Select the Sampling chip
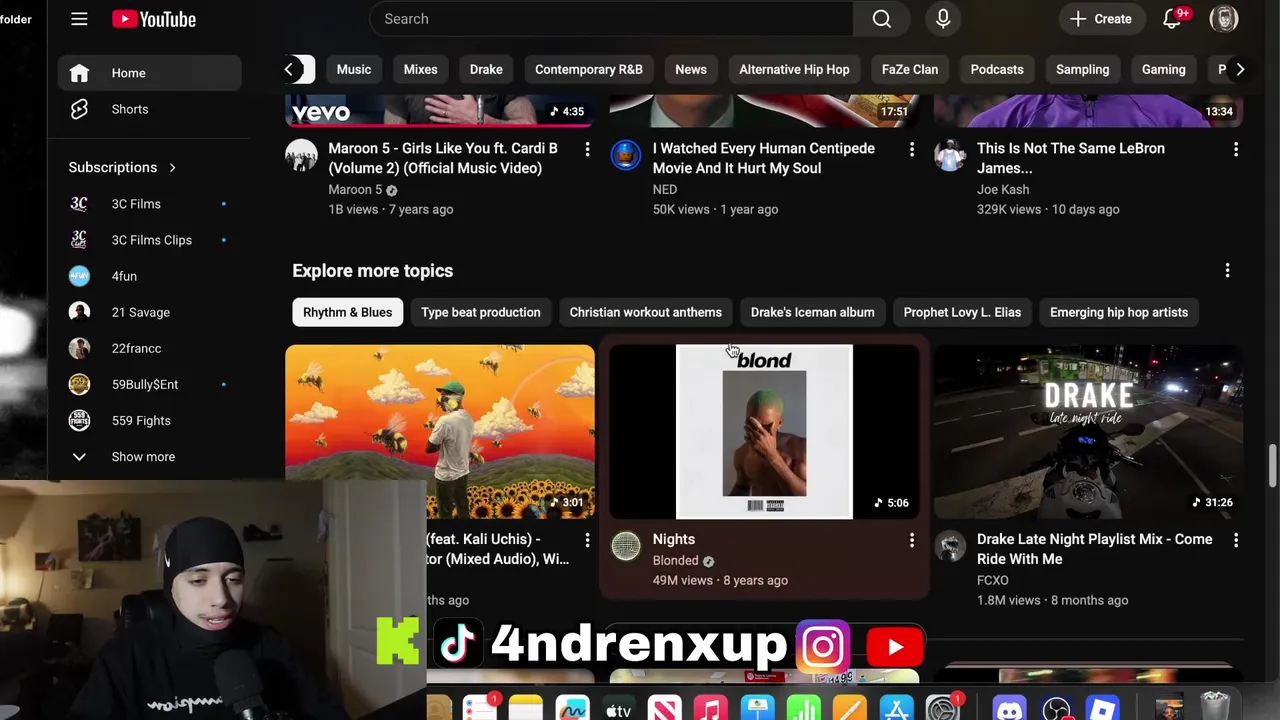The width and height of the screenshot is (1280, 720). click(x=1083, y=69)
